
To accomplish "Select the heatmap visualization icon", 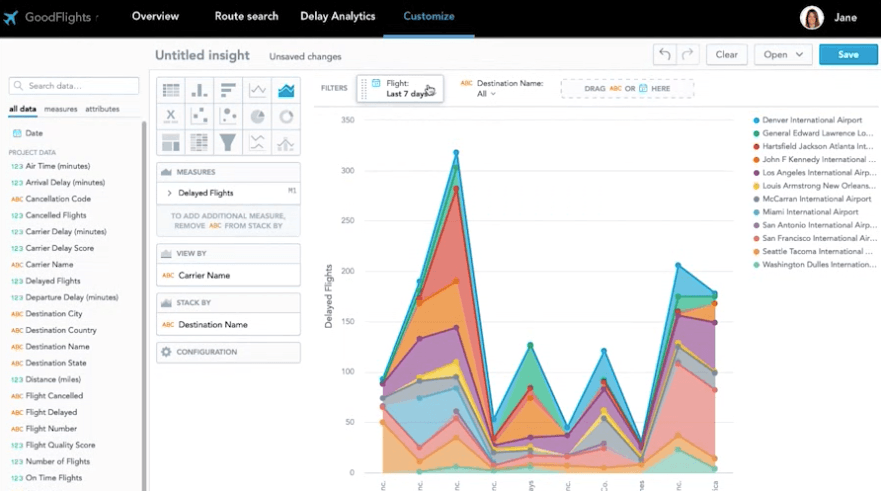I will tap(199, 143).
